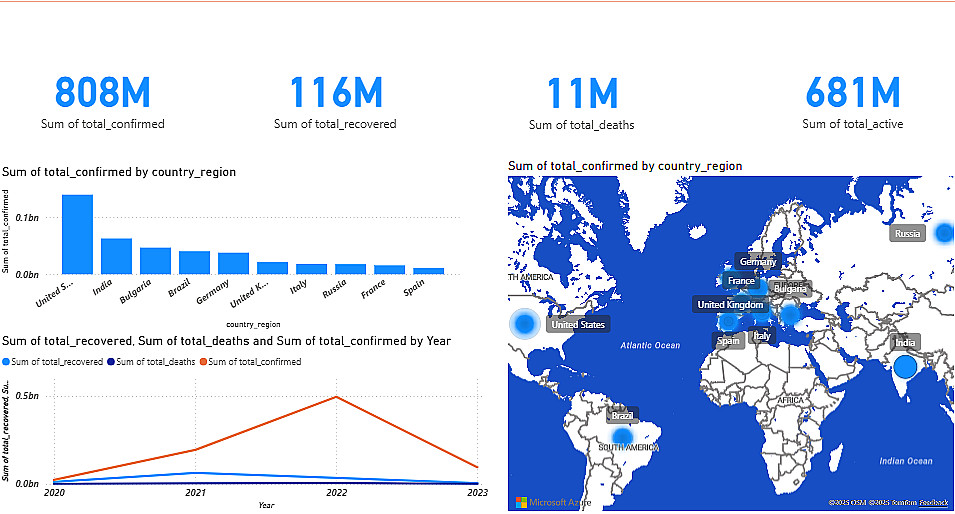
Task: Select the United States bar in bar chart
Action: tap(77, 234)
